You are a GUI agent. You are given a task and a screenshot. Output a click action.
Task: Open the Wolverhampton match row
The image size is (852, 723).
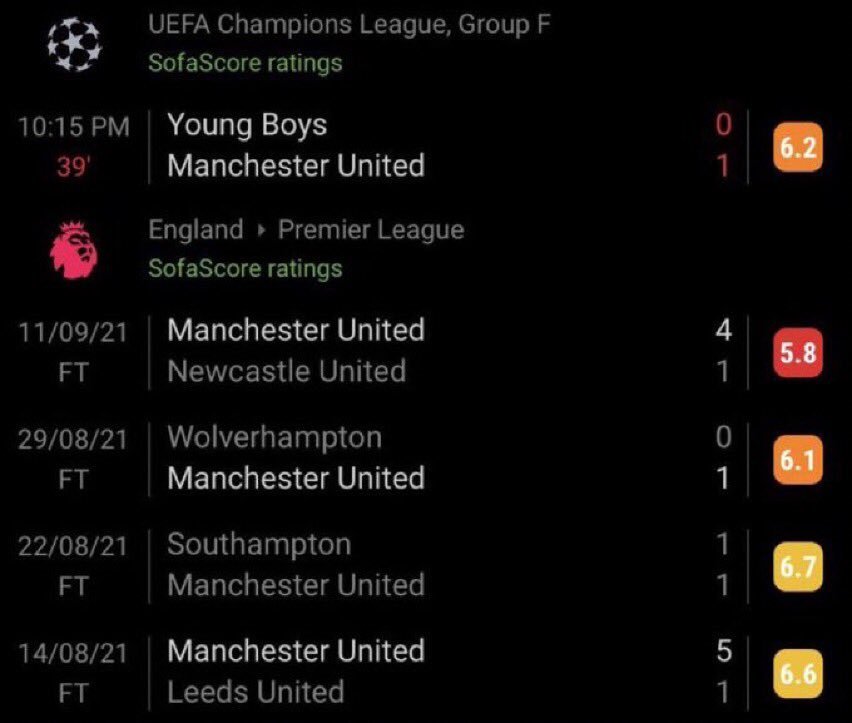pos(274,437)
